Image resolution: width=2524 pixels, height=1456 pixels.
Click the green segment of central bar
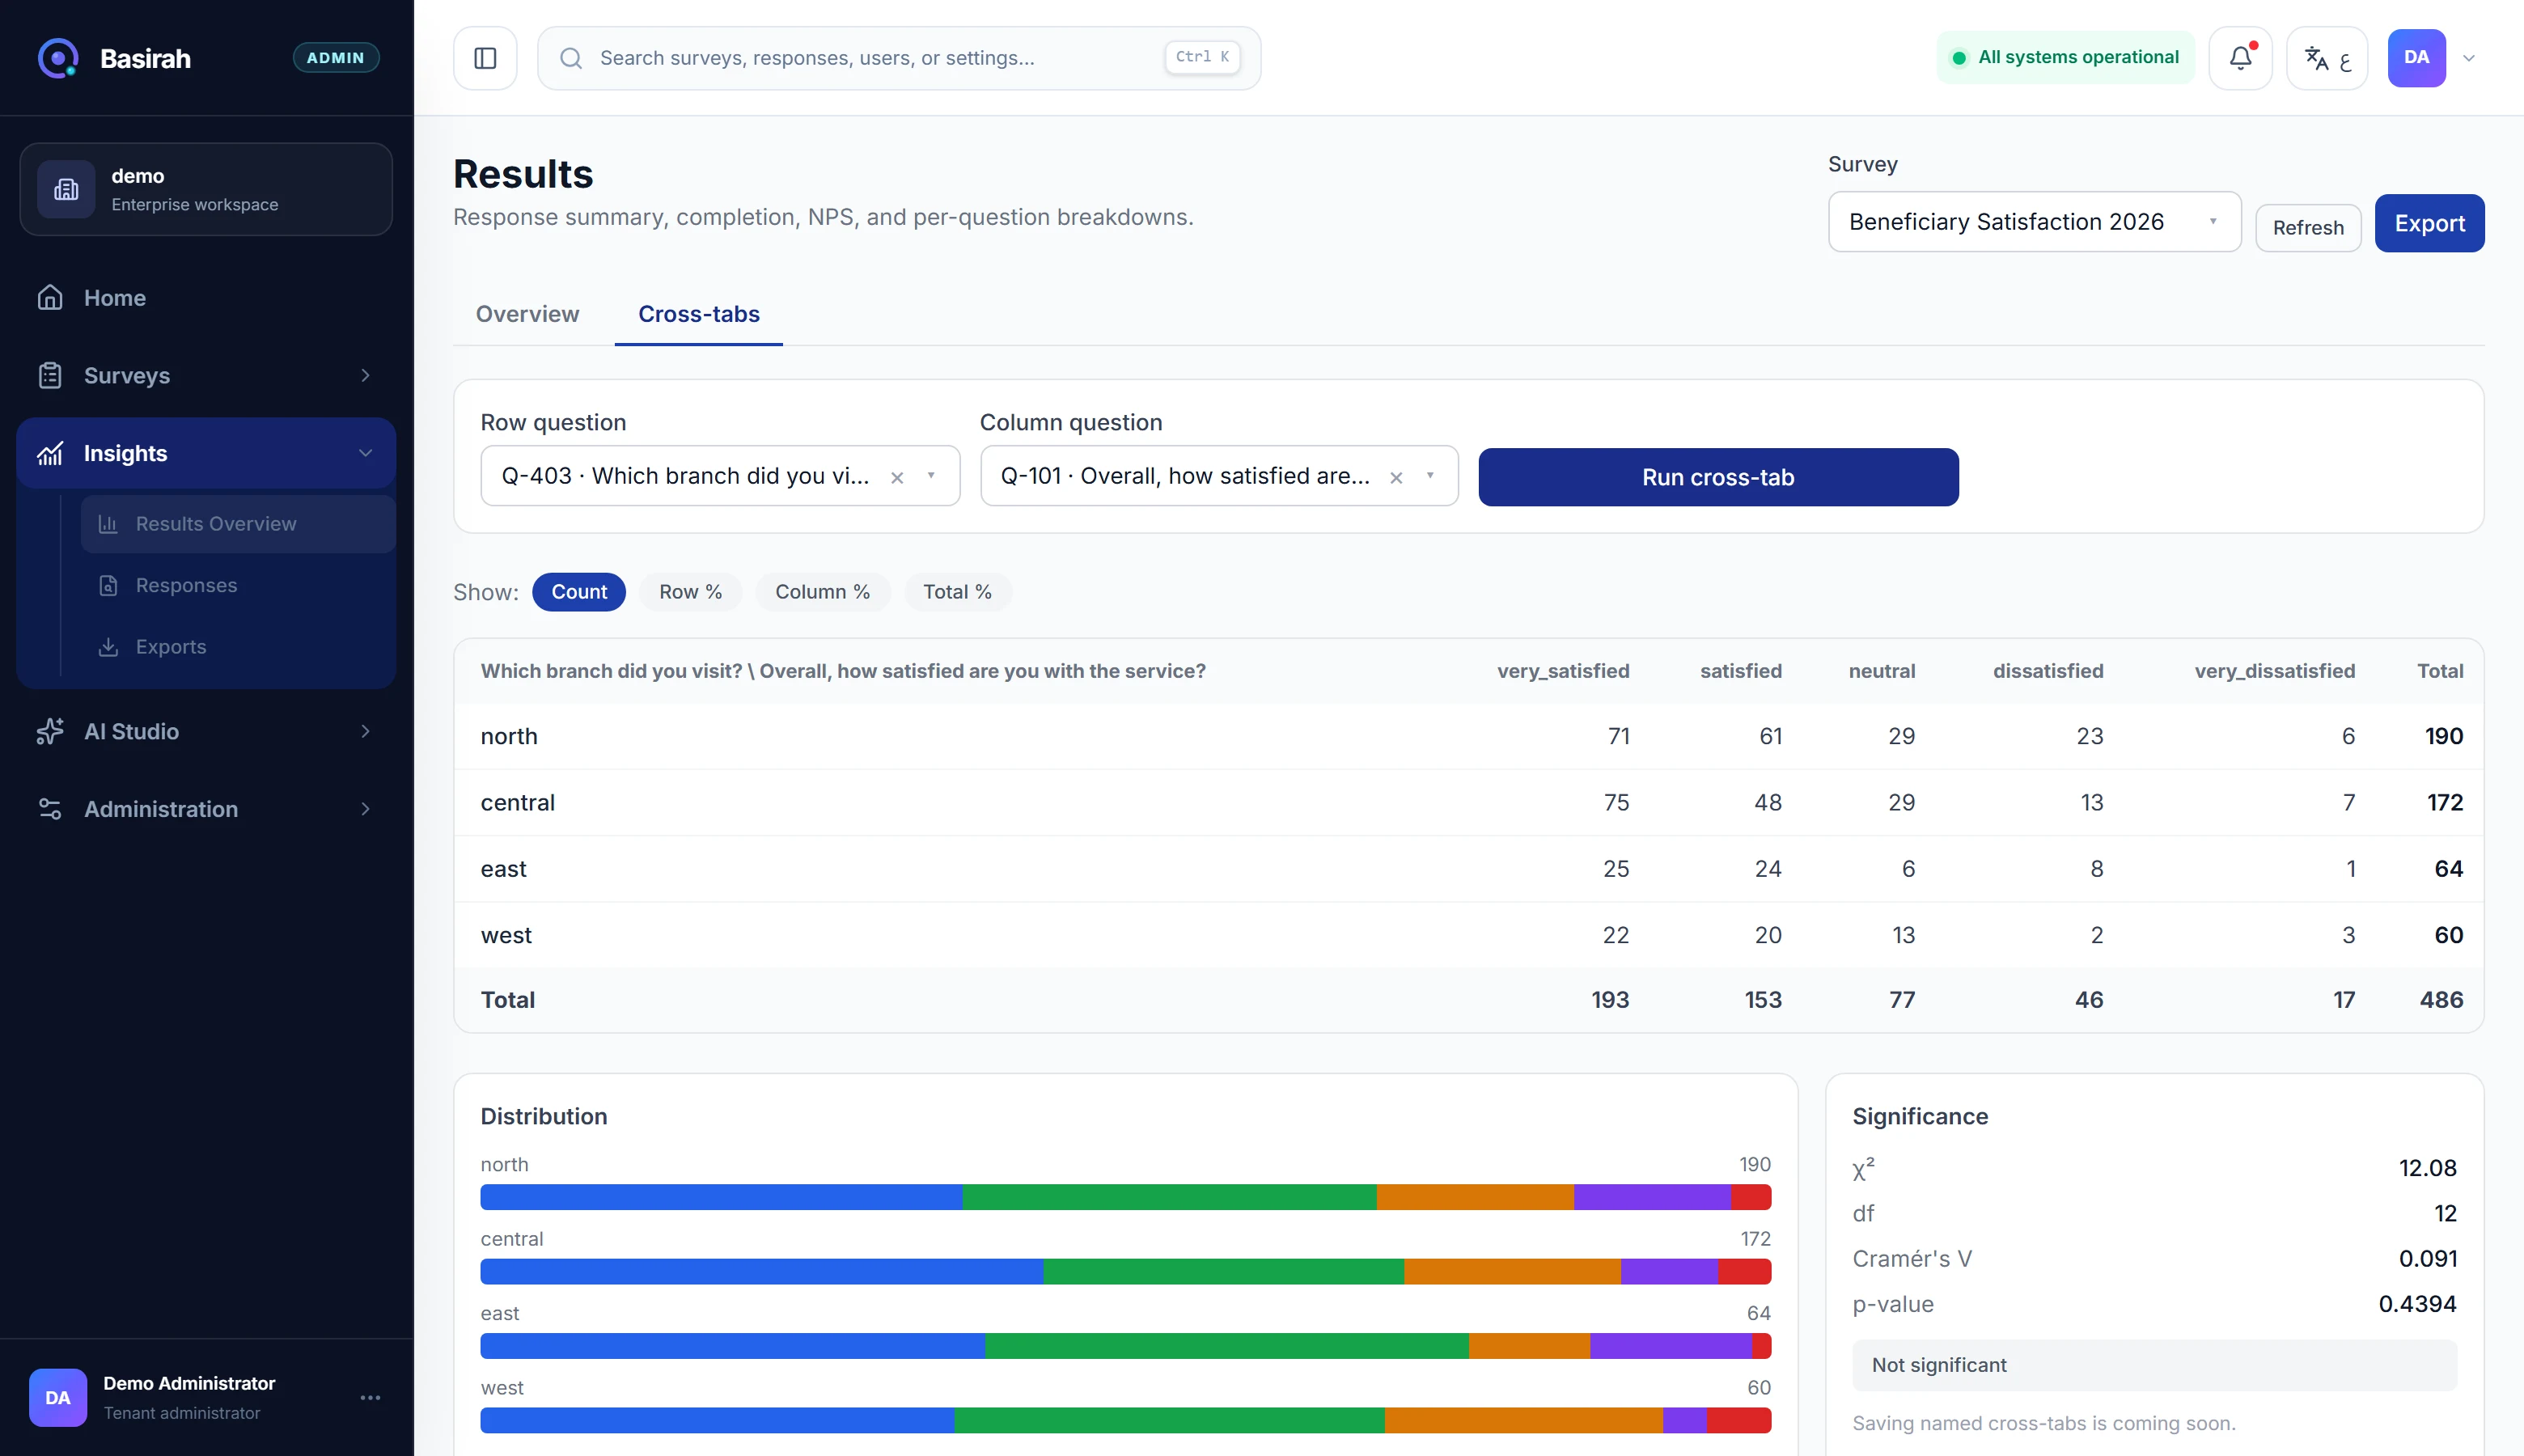(1223, 1272)
